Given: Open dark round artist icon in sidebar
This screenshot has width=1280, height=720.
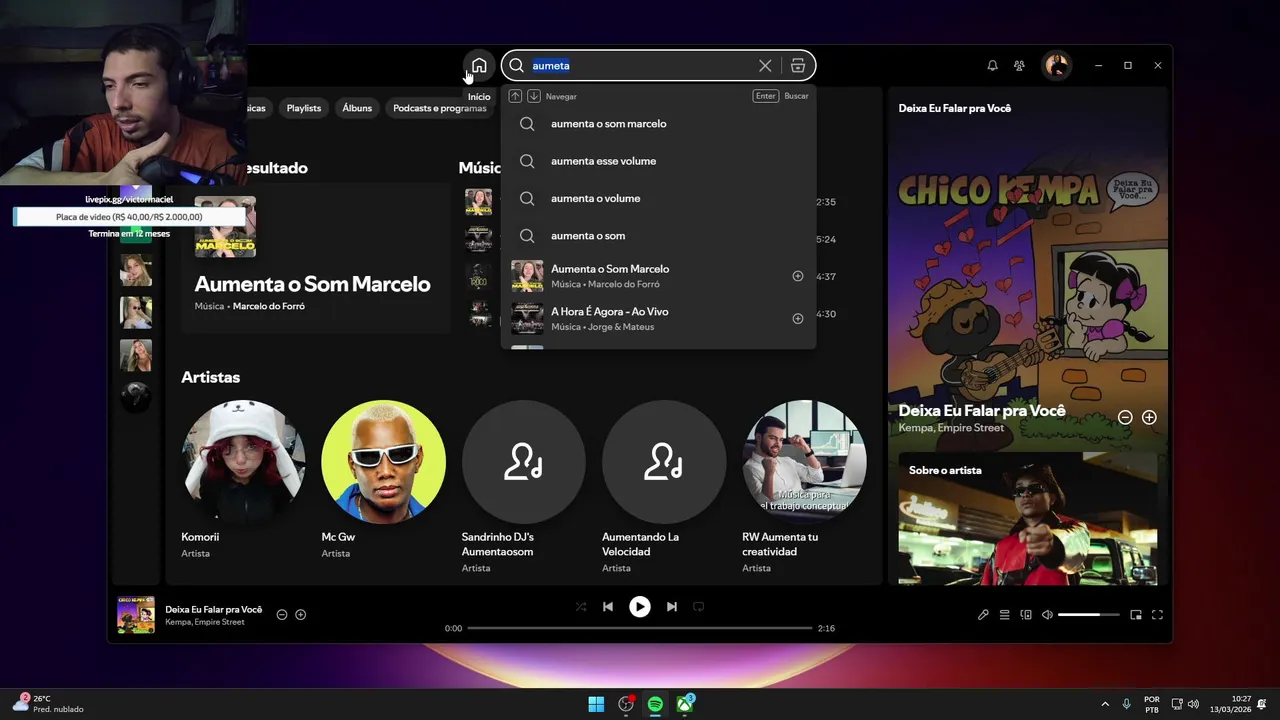Looking at the screenshot, I should tap(136, 397).
